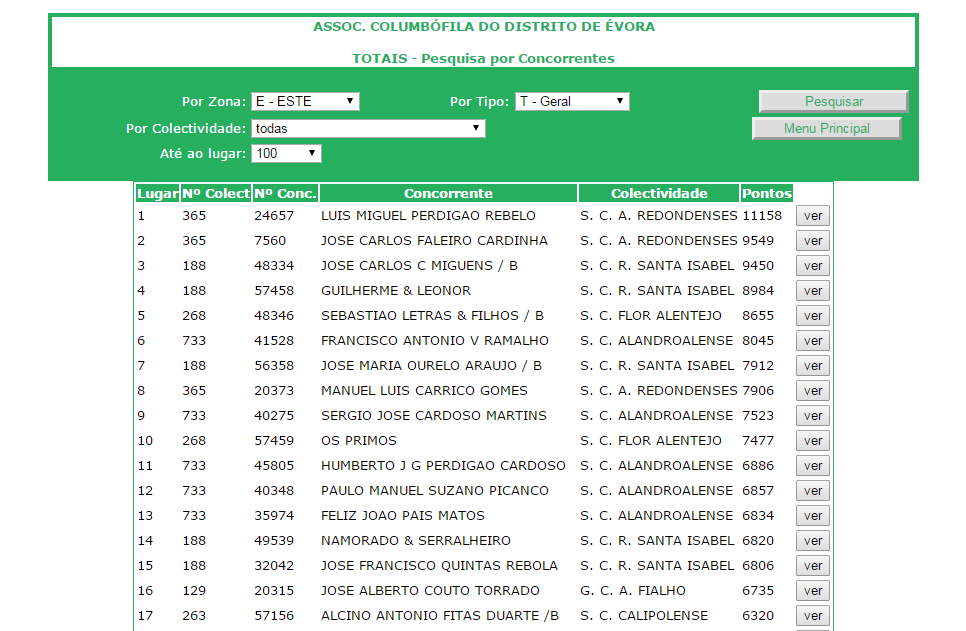The width and height of the screenshot is (966, 631).
Task: Click collectivity number 263
Action: click(x=194, y=616)
